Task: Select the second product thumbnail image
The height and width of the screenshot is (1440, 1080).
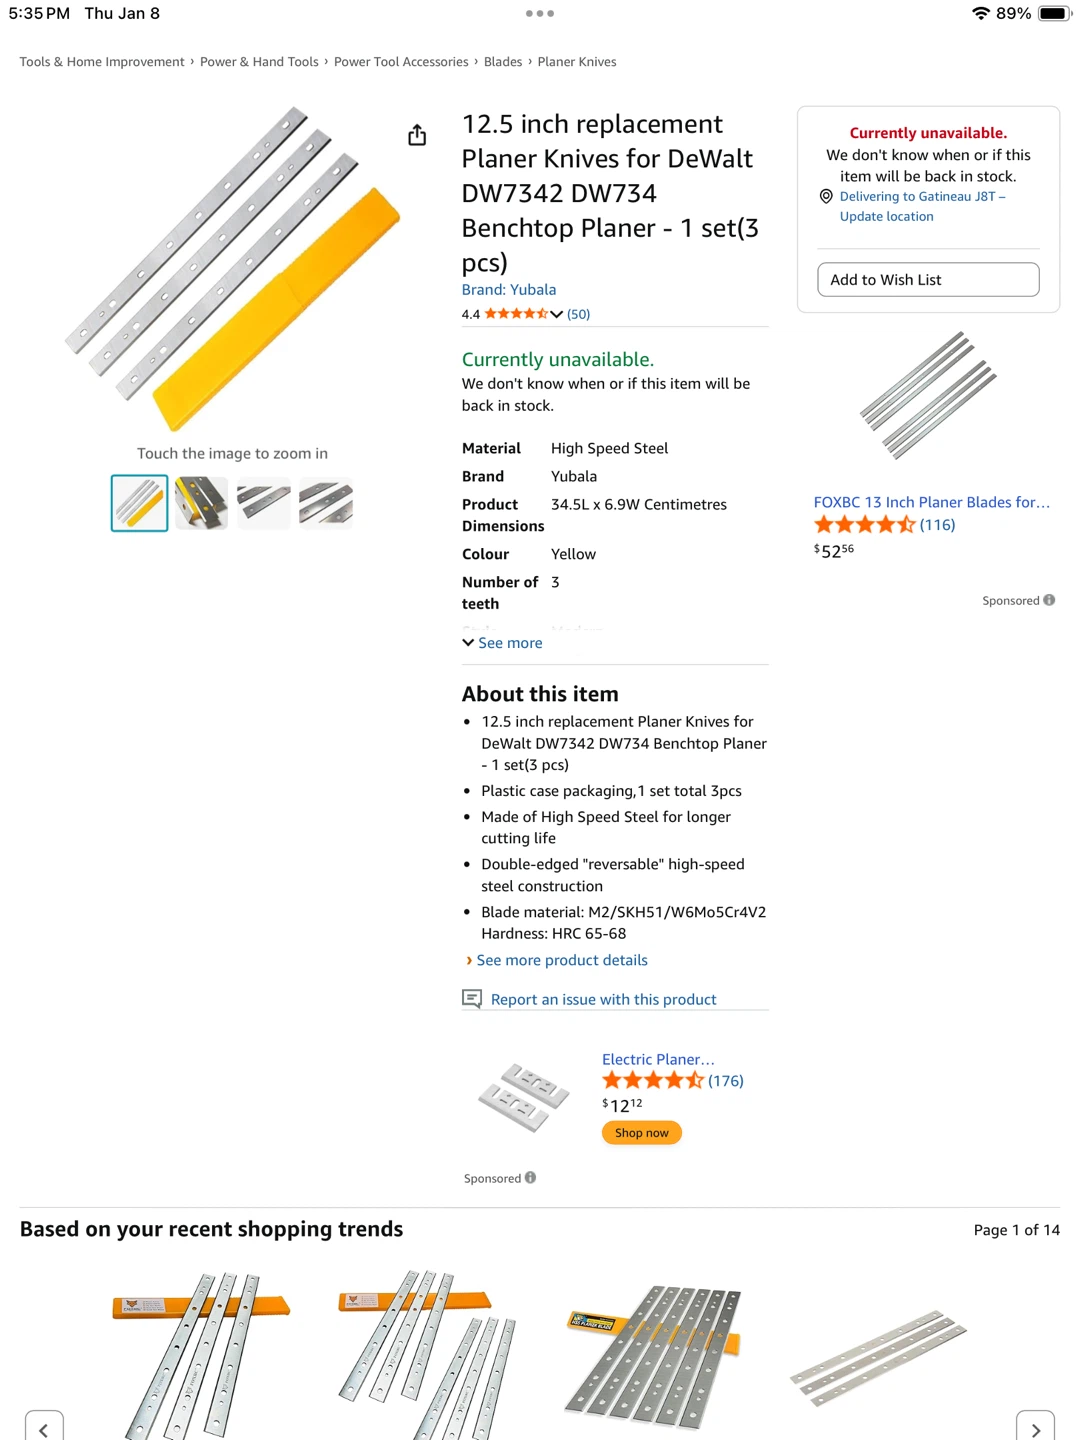Action: pyautogui.click(x=201, y=502)
